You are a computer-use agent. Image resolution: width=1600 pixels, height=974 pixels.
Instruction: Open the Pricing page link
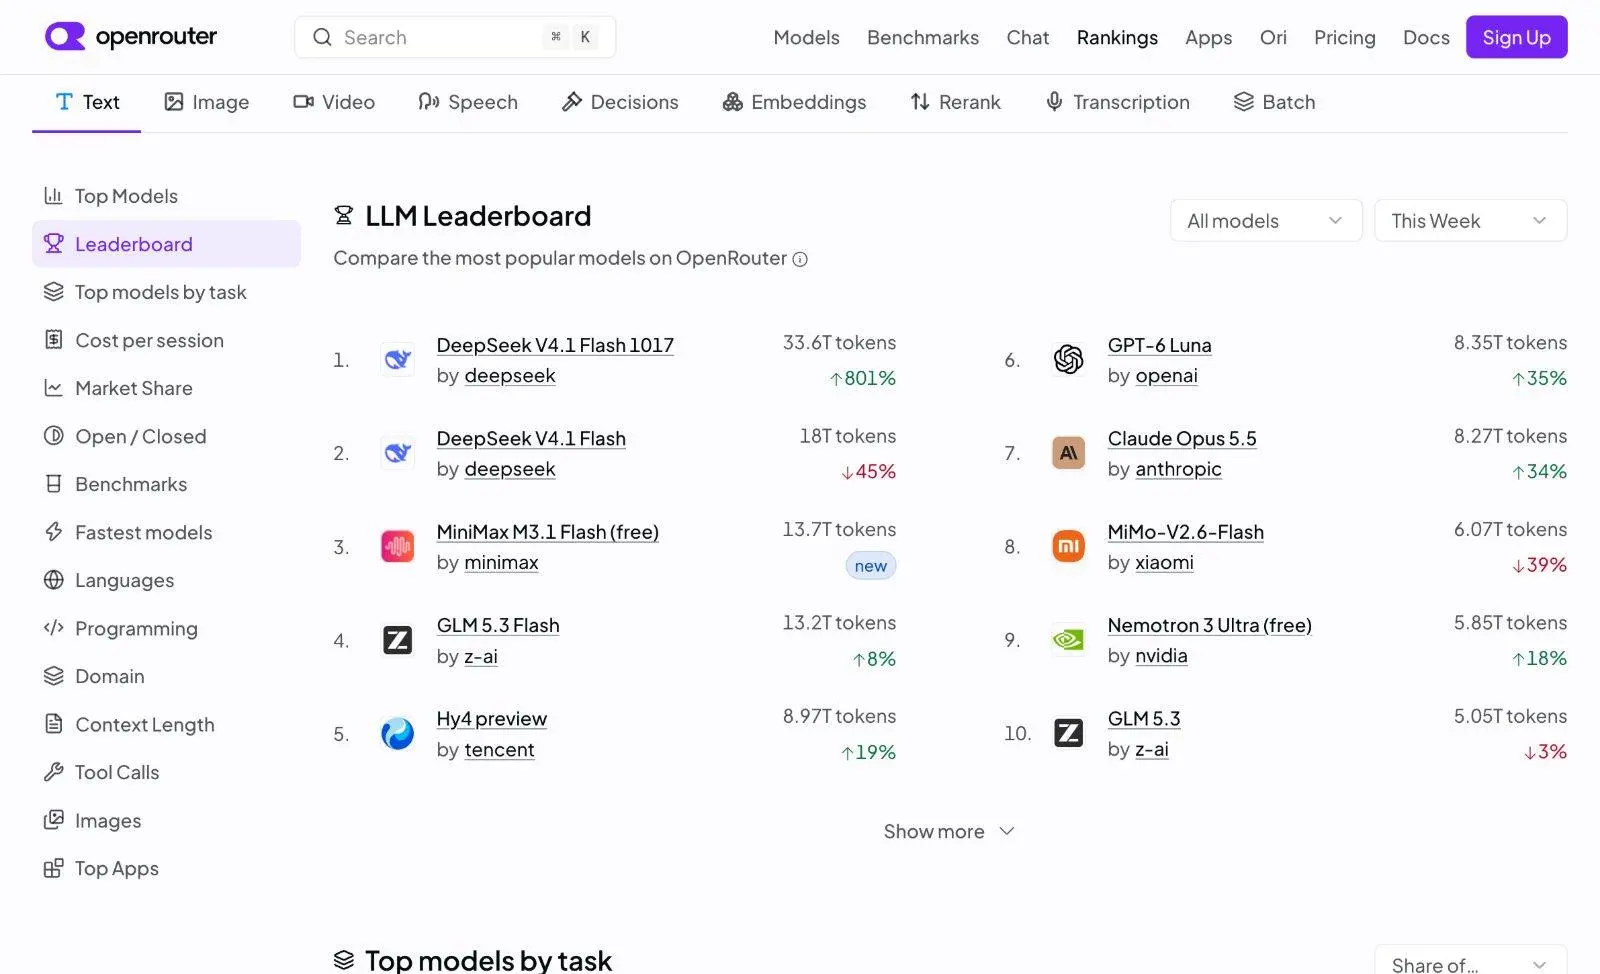point(1344,37)
